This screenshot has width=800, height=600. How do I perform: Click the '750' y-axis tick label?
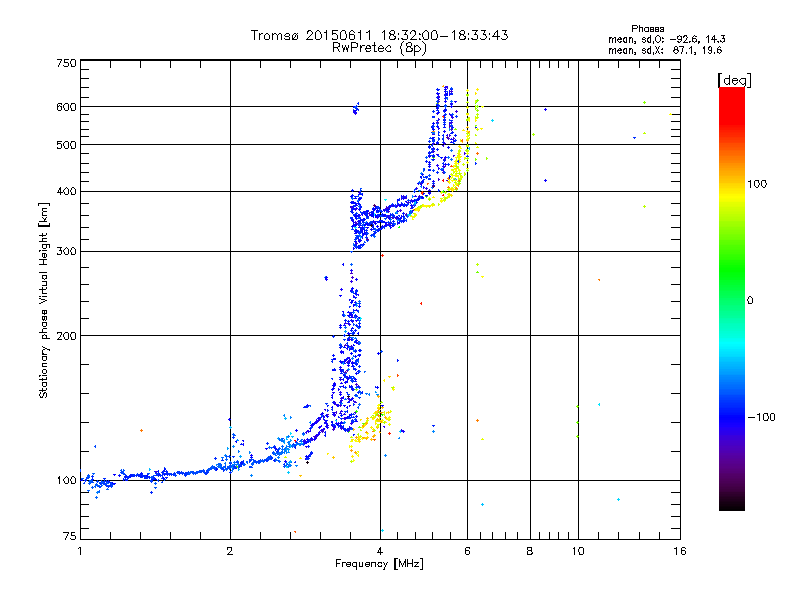click(x=66, y=63)
